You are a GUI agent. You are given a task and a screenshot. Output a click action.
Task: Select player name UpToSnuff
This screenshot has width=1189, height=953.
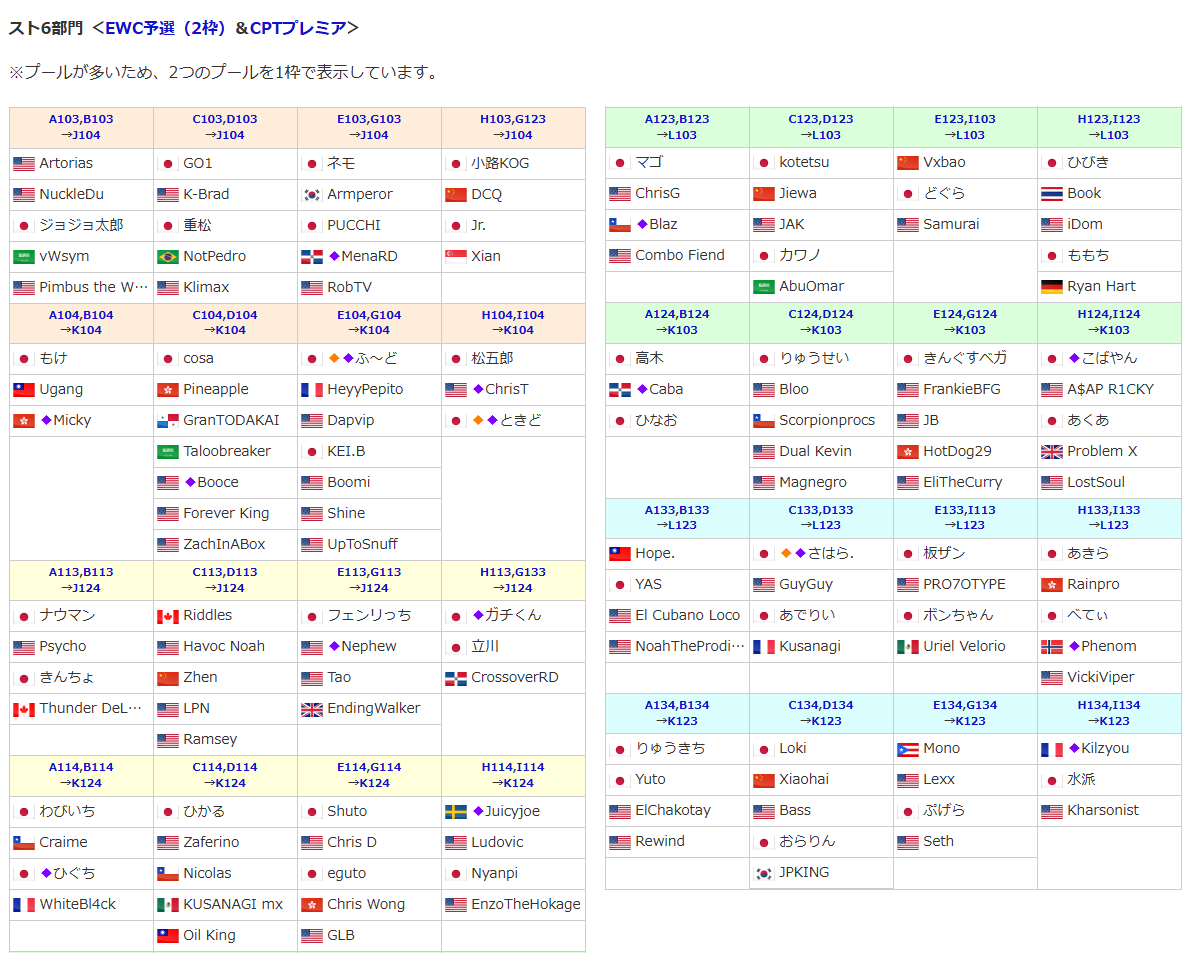(x=362, y=544)
